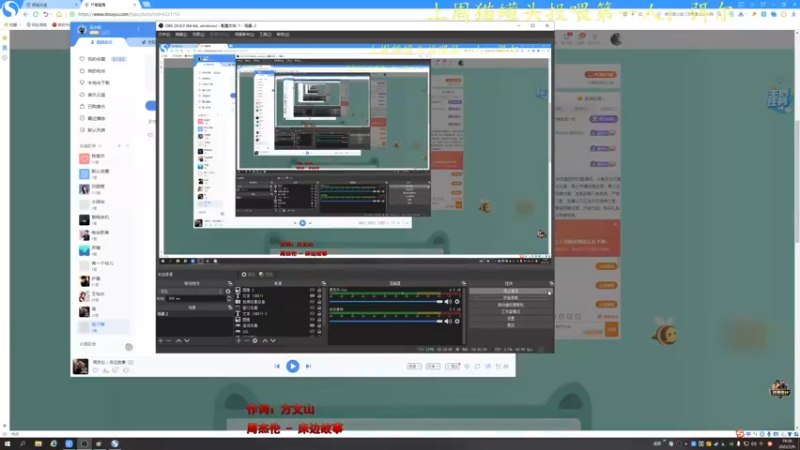The image size is (800, 450).
Task: Open settings from OBS controls dock
Action: [x=510, y=318]
